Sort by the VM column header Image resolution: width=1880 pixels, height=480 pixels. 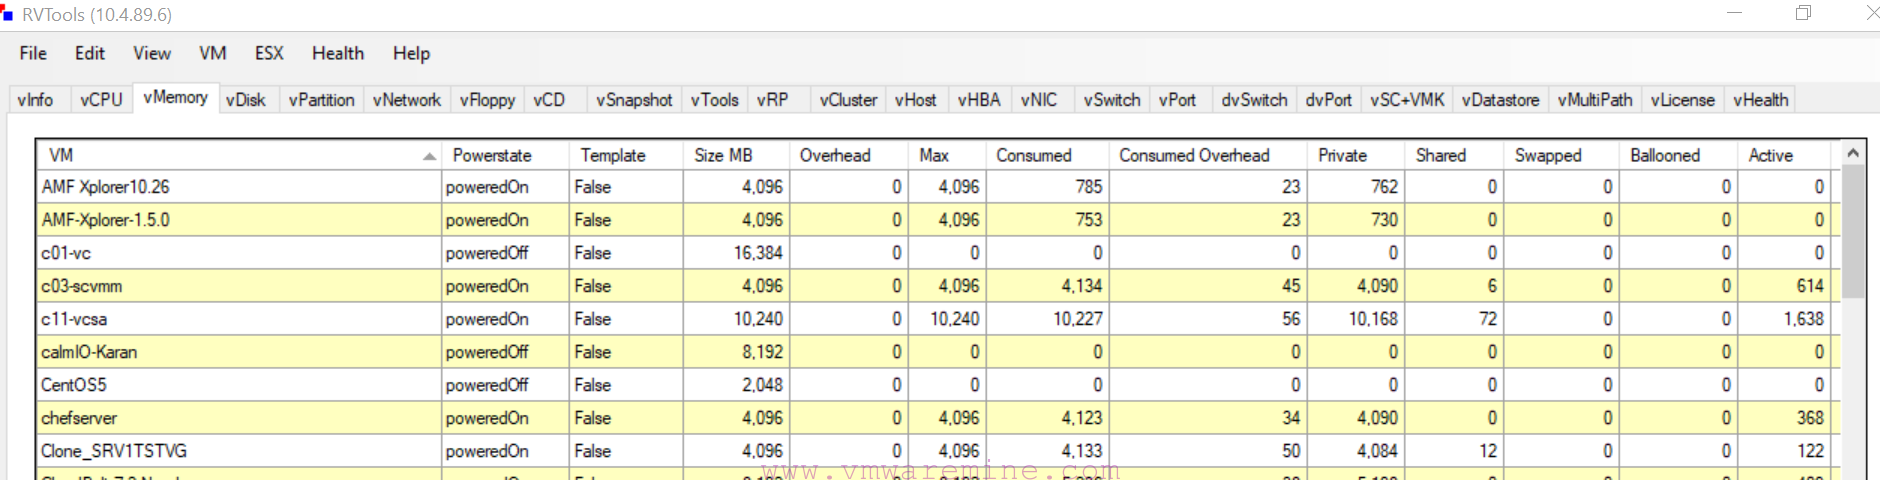[239, 155]
